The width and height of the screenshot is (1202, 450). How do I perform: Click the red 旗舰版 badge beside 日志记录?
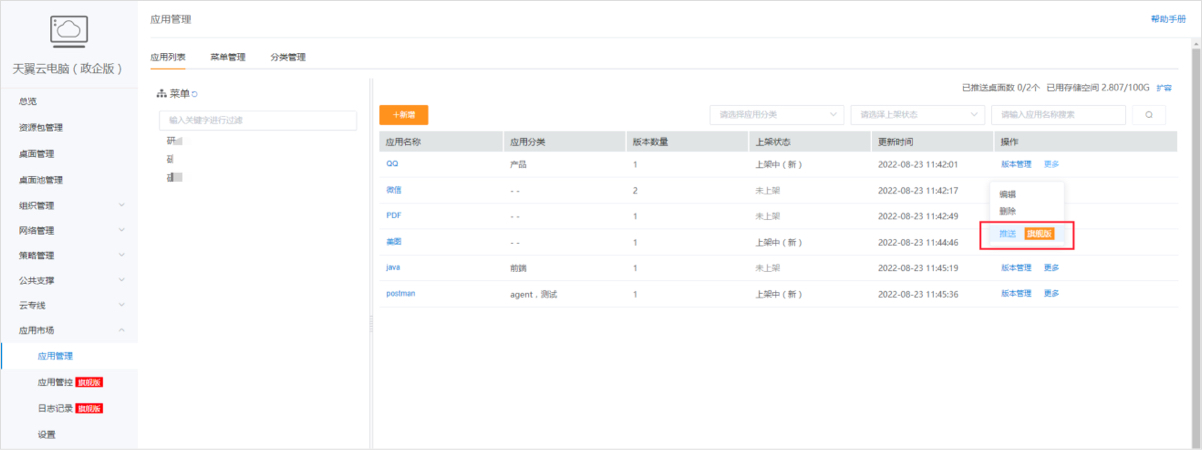tap(90, 408)
